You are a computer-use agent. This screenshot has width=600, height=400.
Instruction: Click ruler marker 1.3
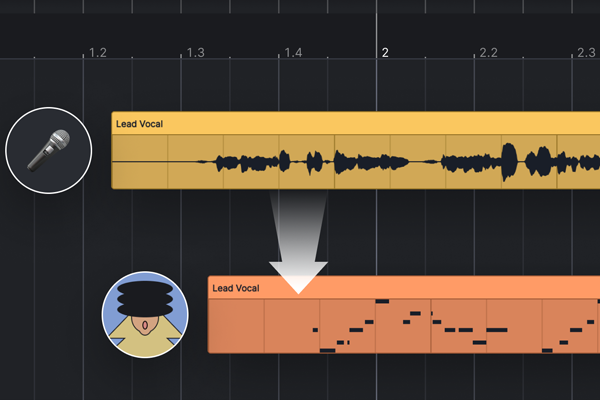pos(196,52)
